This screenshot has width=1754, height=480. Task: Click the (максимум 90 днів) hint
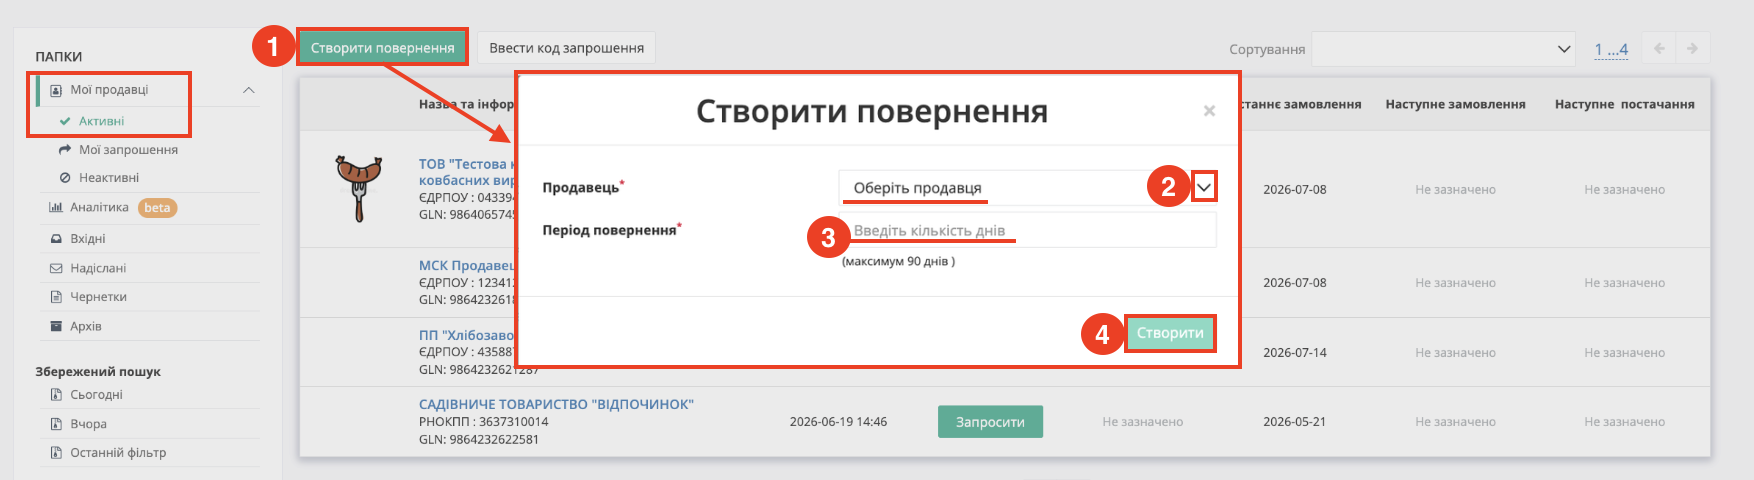pos(898,261)
